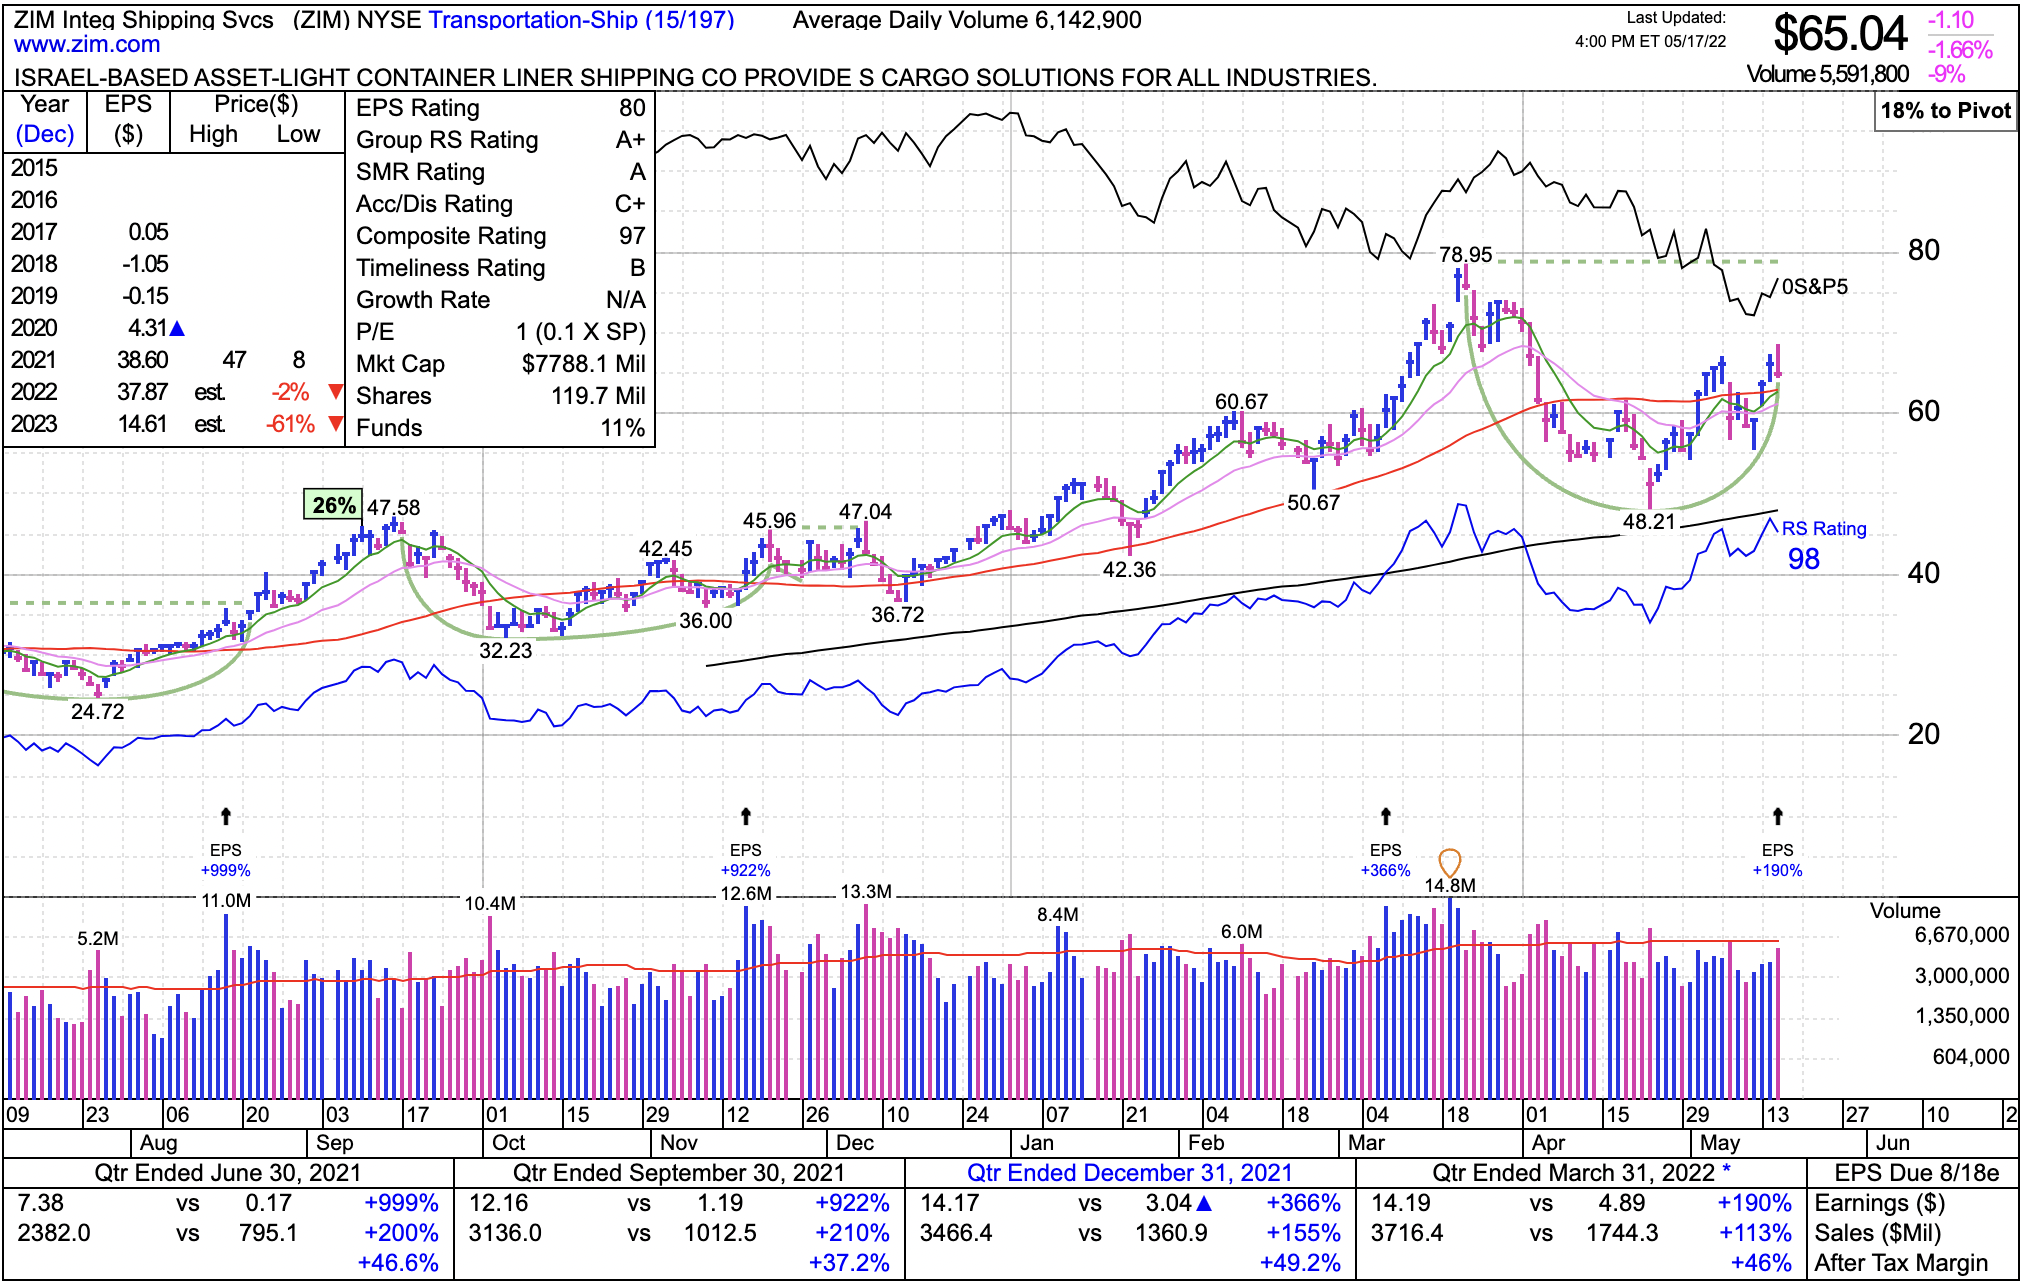The width and height of the screenshot is (2022, 1284).
Task: Select the Timeliness Rating B row
Action: [x=501, y=268]
